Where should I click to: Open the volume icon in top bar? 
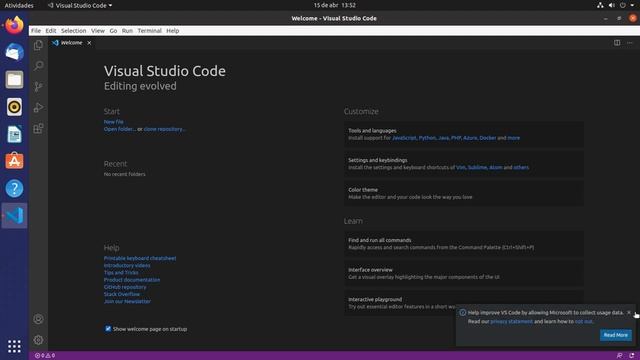tap(611, 5)
